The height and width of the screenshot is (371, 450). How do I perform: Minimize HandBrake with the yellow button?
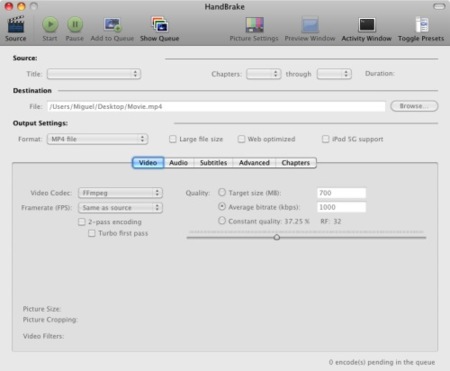[x=21, y=6]
